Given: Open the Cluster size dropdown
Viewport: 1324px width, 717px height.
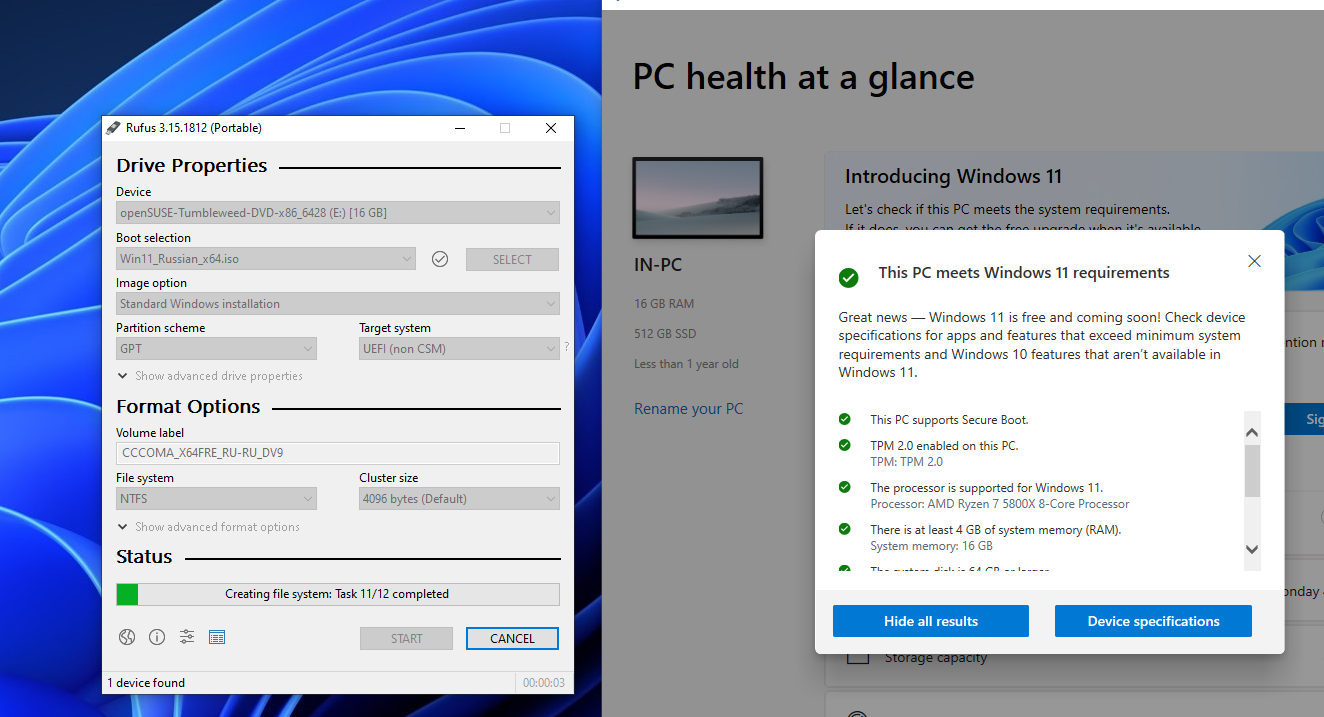Looking at the screenshot, I should click(x=459, y=499).
